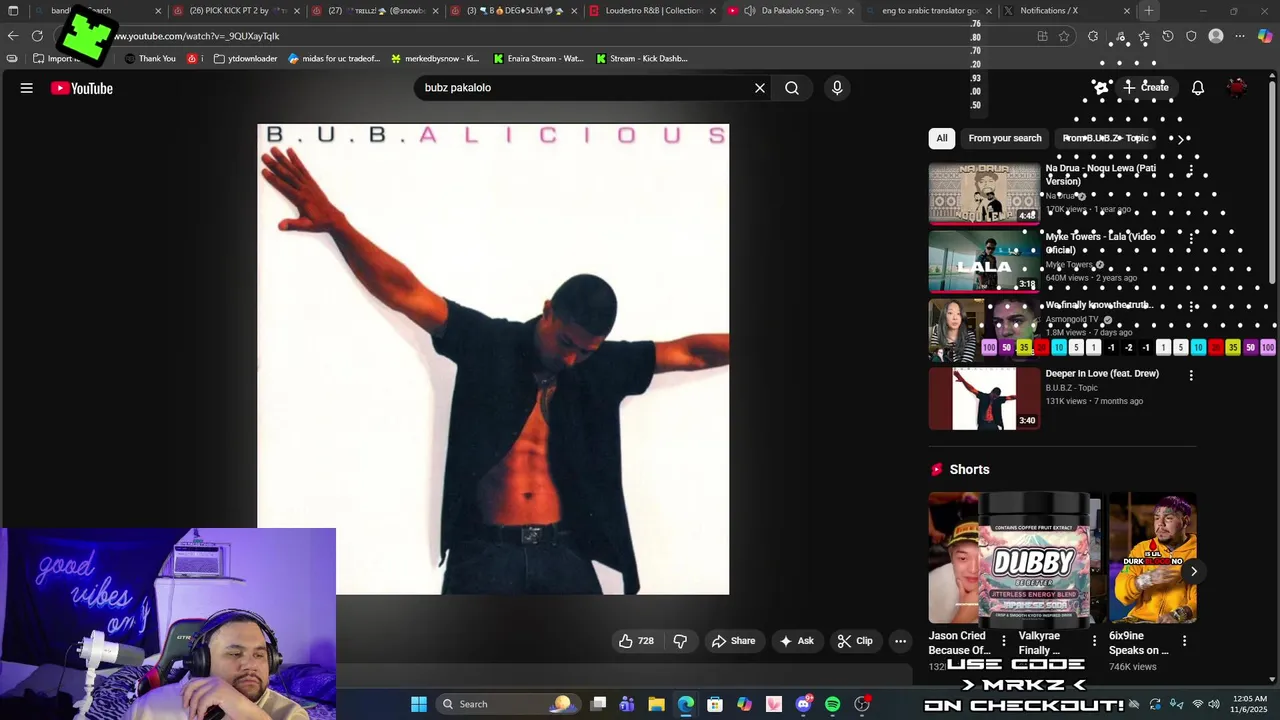Open File Explorer from taskbar

coord(656,704)
